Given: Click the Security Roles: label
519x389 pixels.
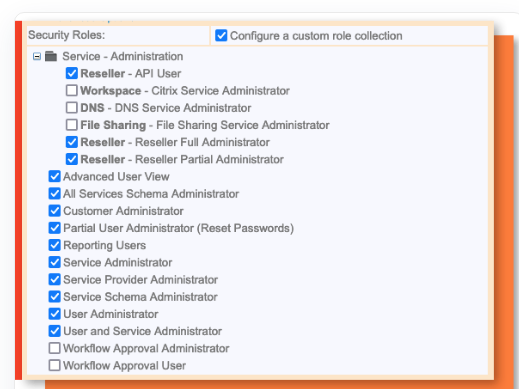Looking at the screenshot, I should (67, 35).
